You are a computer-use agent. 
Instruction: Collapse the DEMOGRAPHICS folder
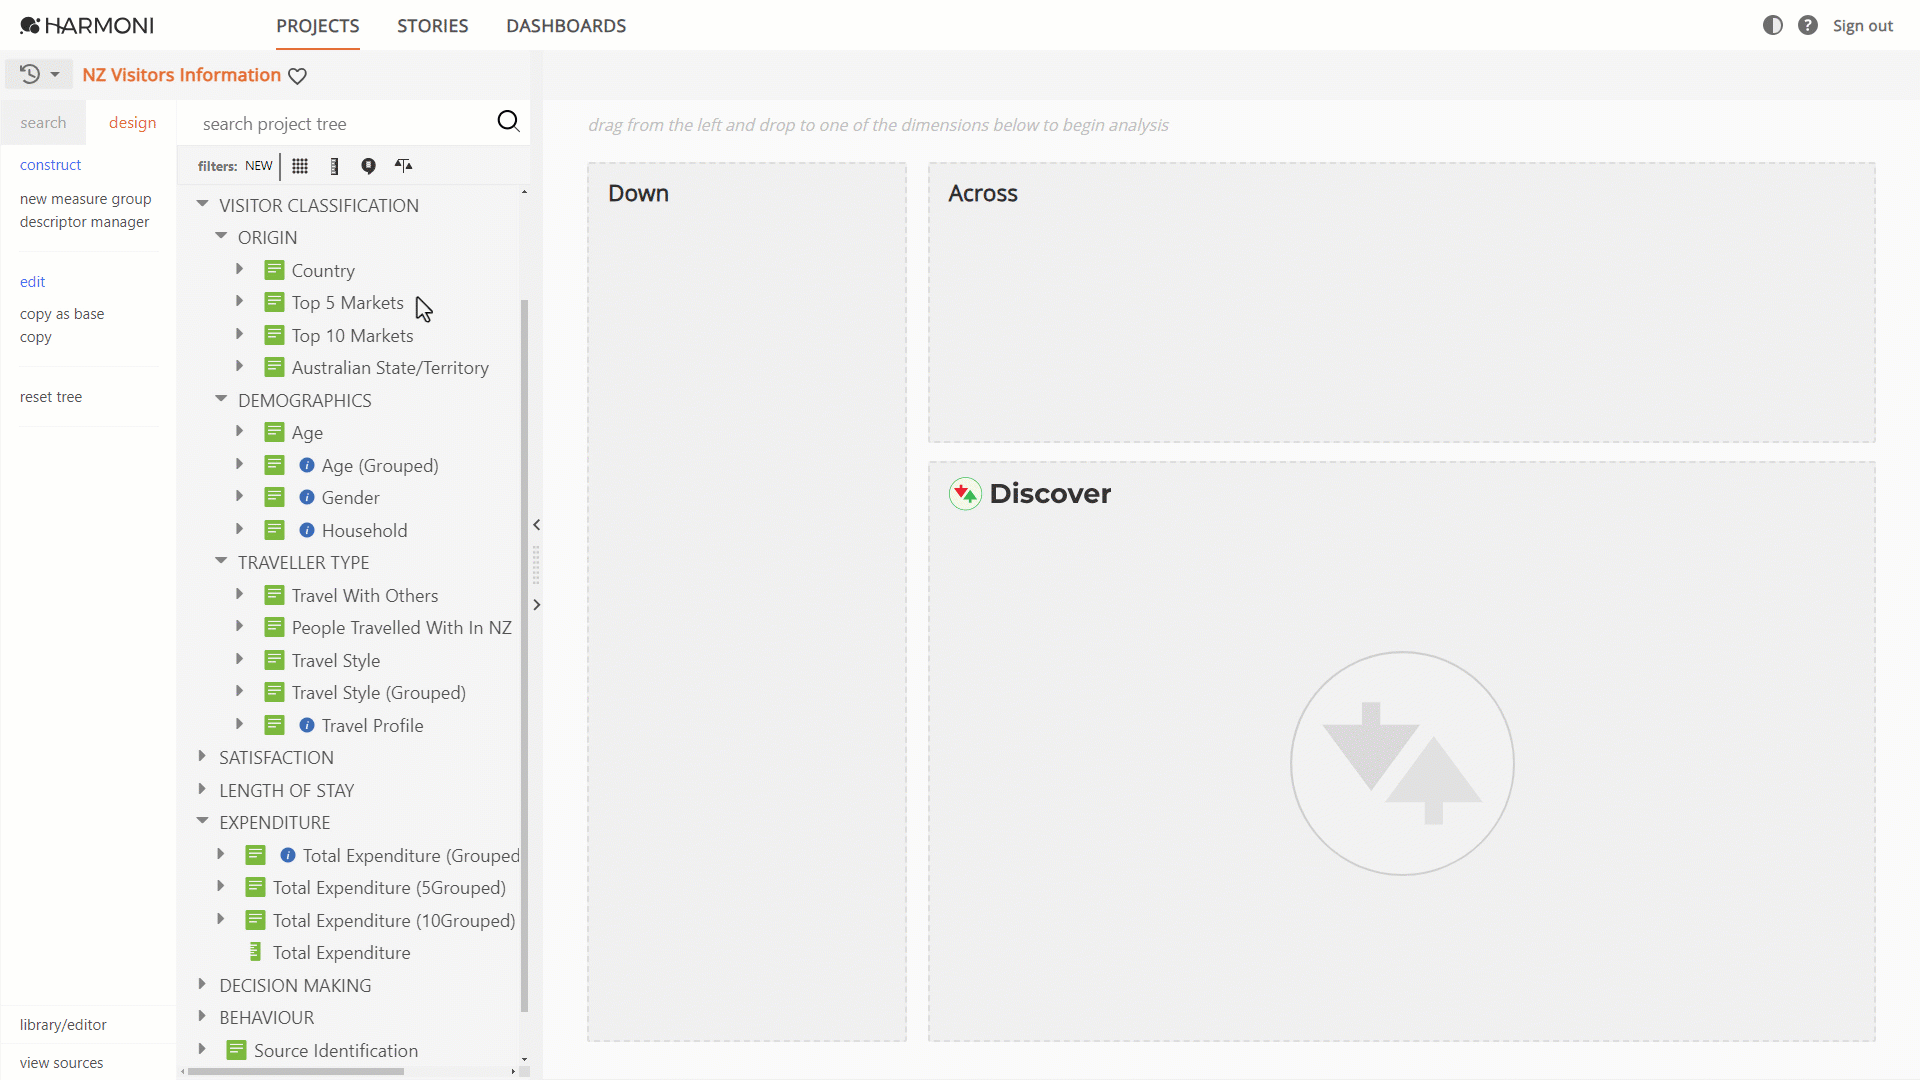tap(221, 399)
